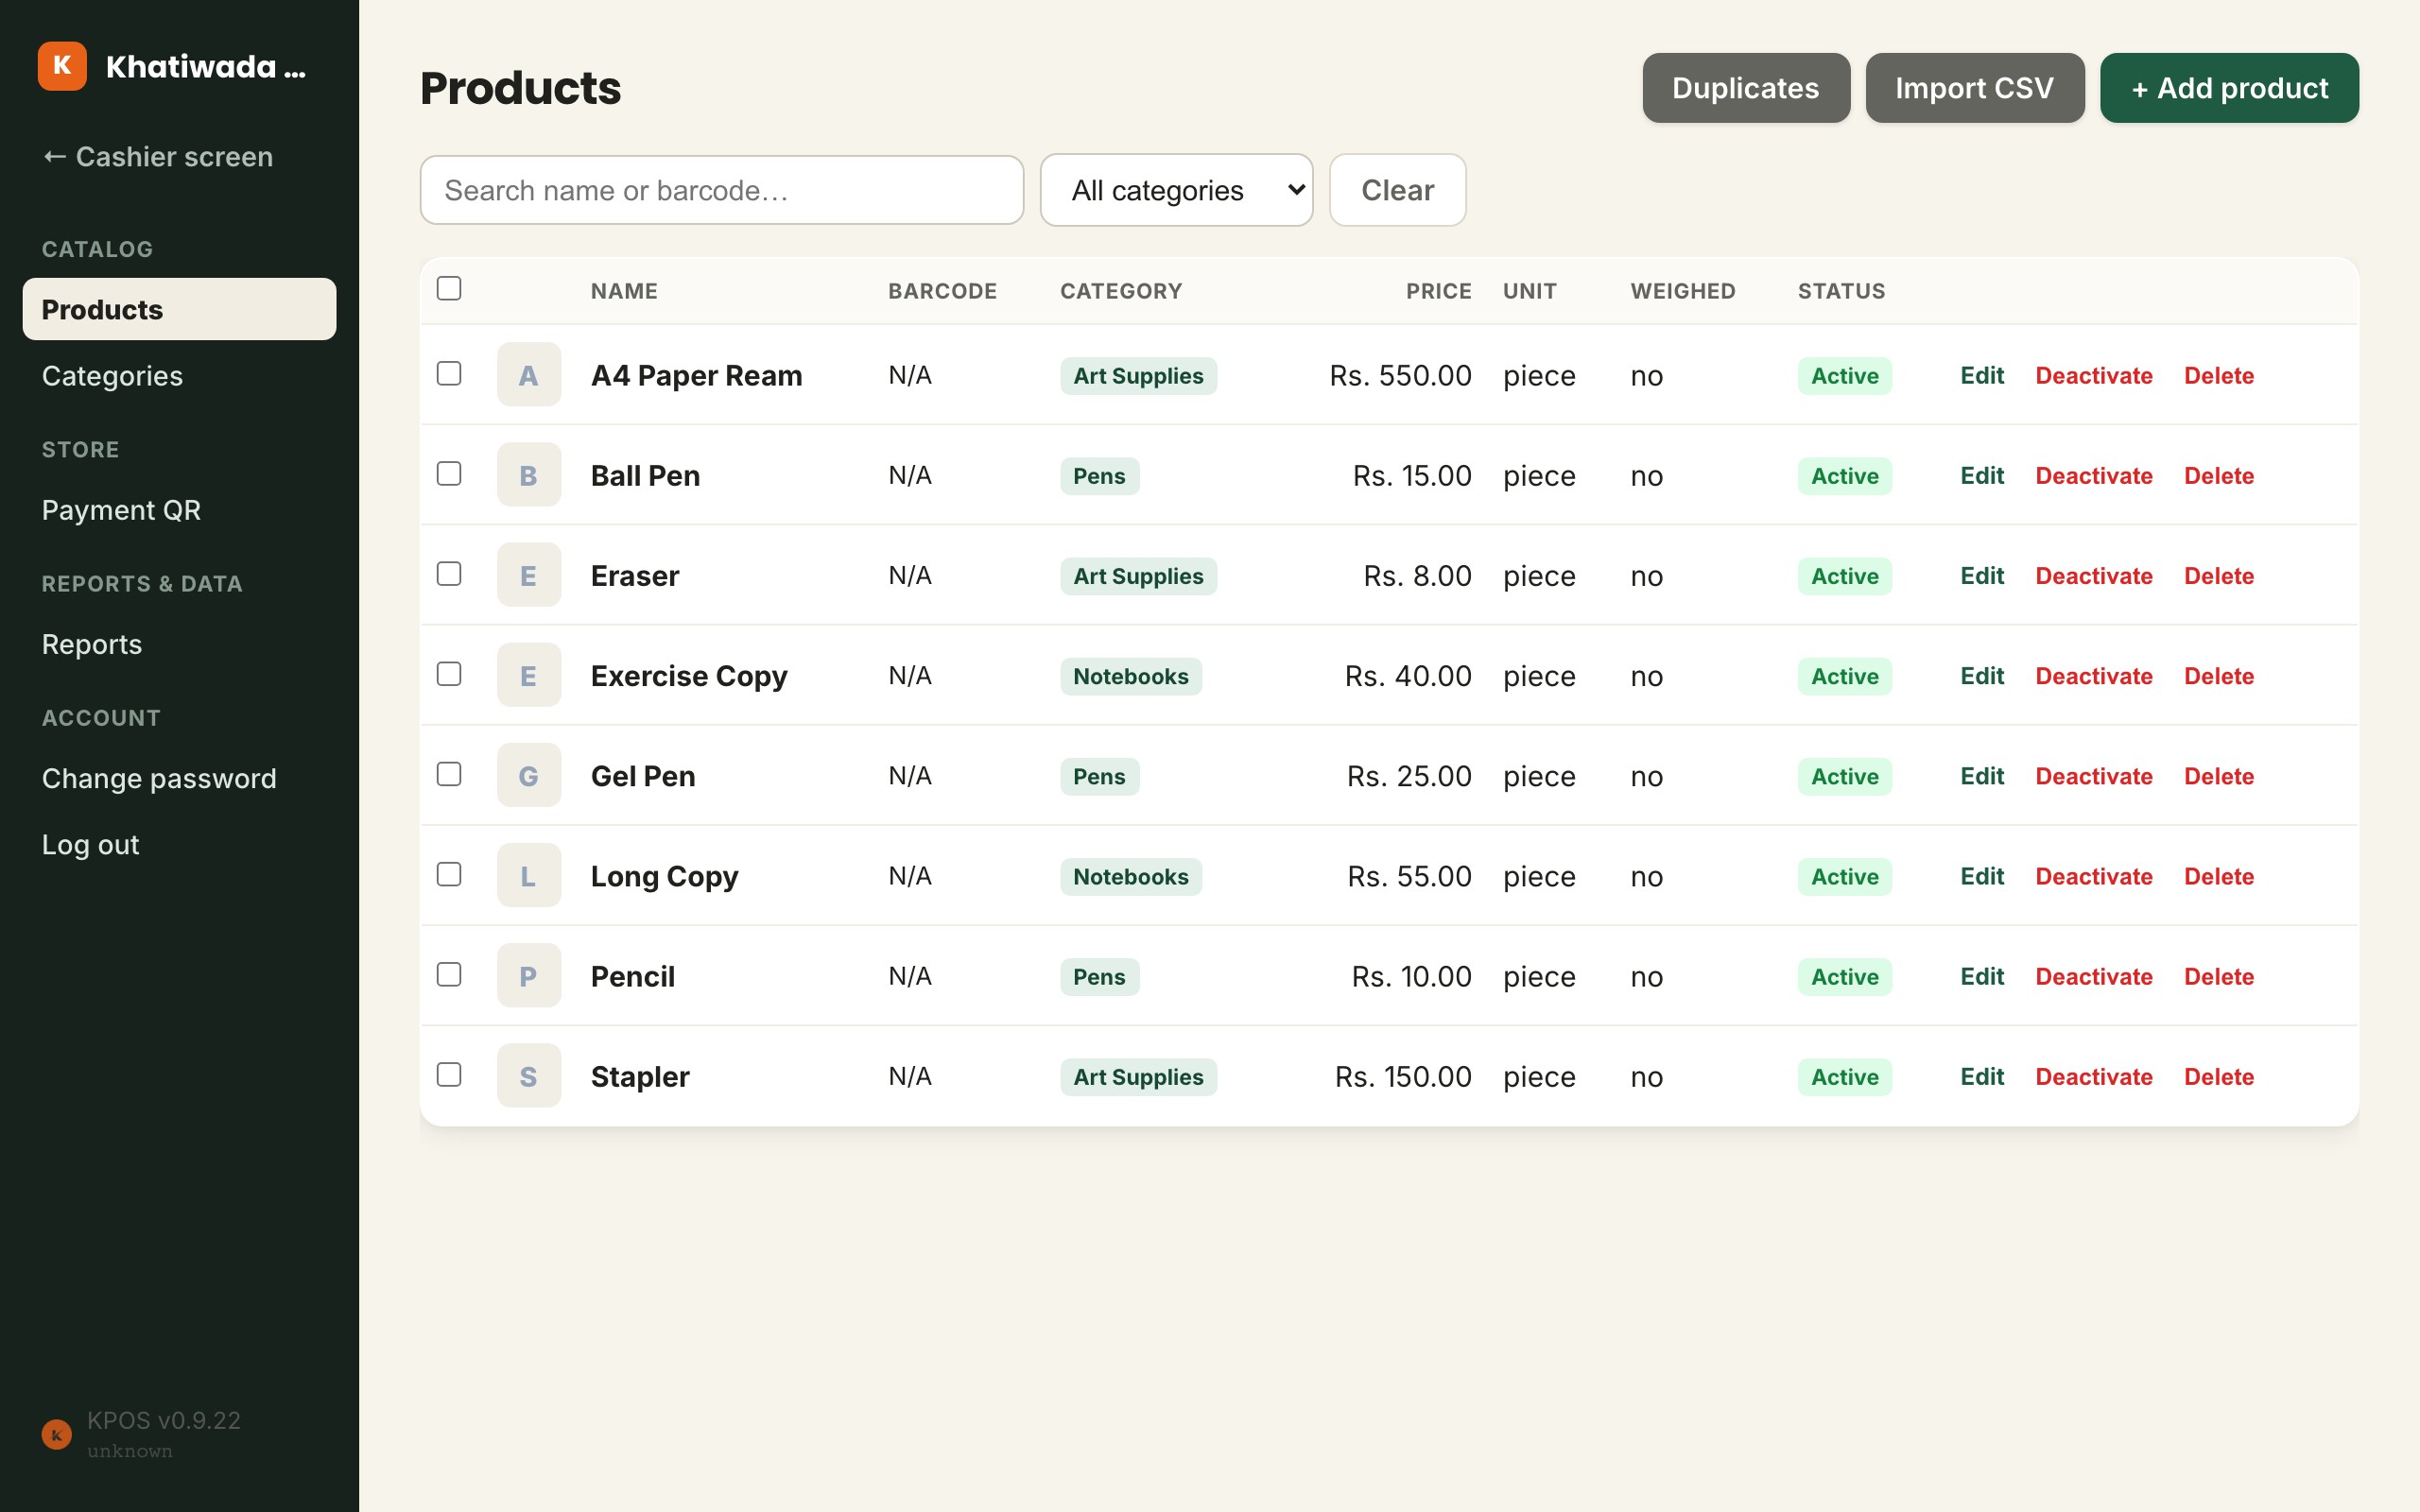Click the KPOS v0.9.22 version label
The image size is (2420, 1512).
click(x=164, y=1420)
